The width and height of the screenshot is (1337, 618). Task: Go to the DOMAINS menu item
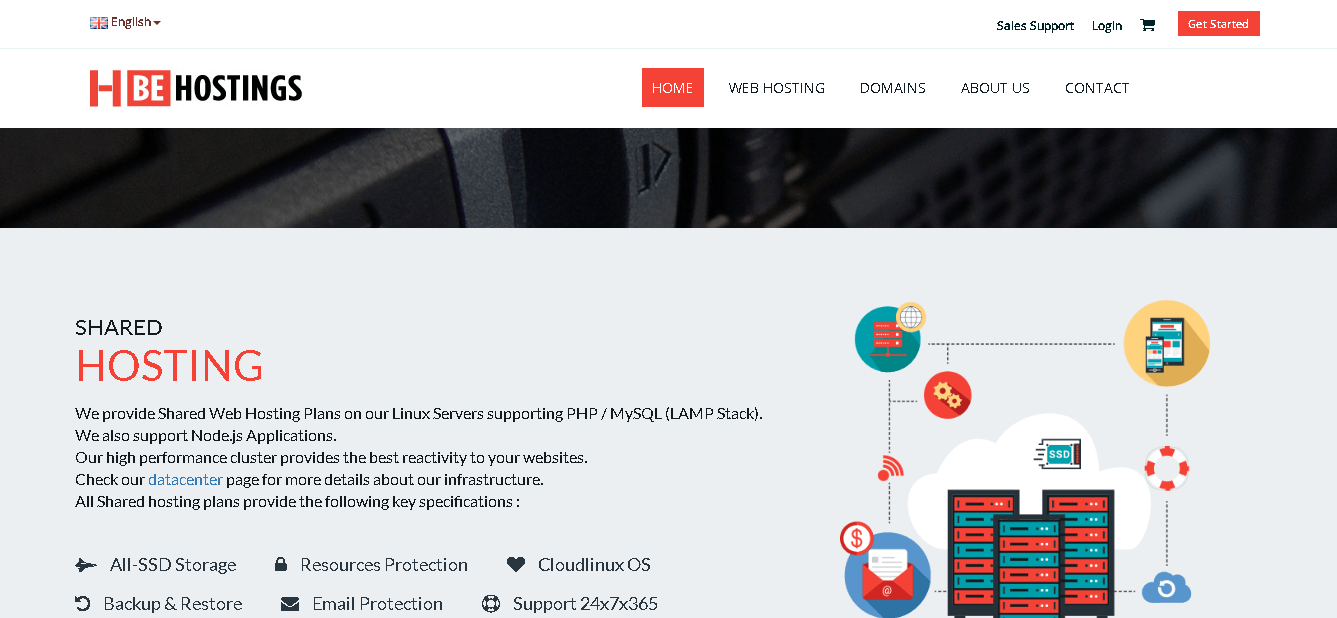coord(893,88)
